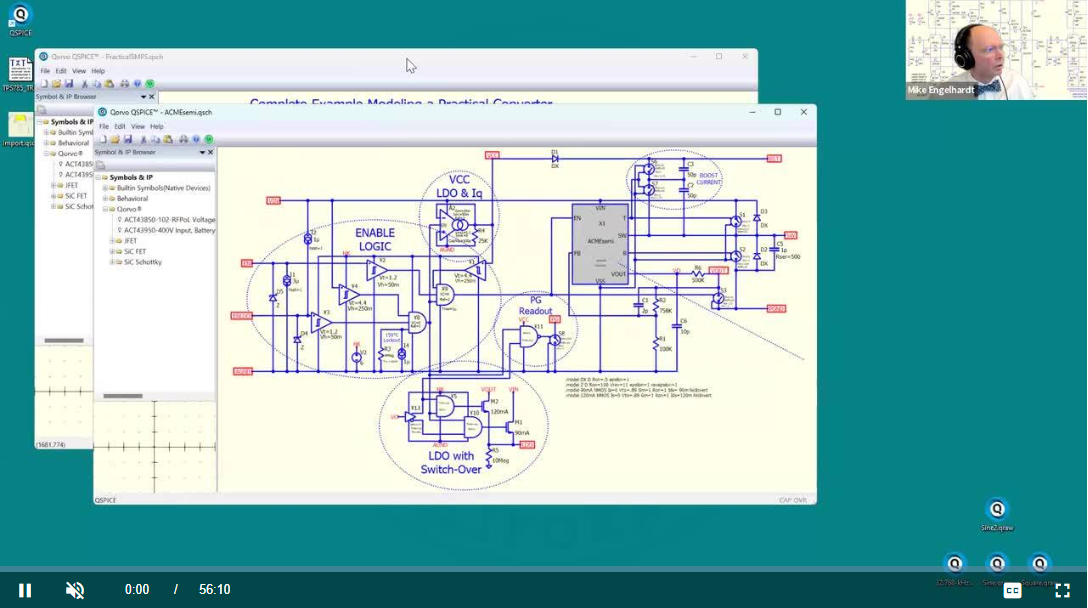The width and height of the screenshot is (1088, 608).
Task: Click Paste icon in ACMEsemi toolbar
Action: (167, 140)
